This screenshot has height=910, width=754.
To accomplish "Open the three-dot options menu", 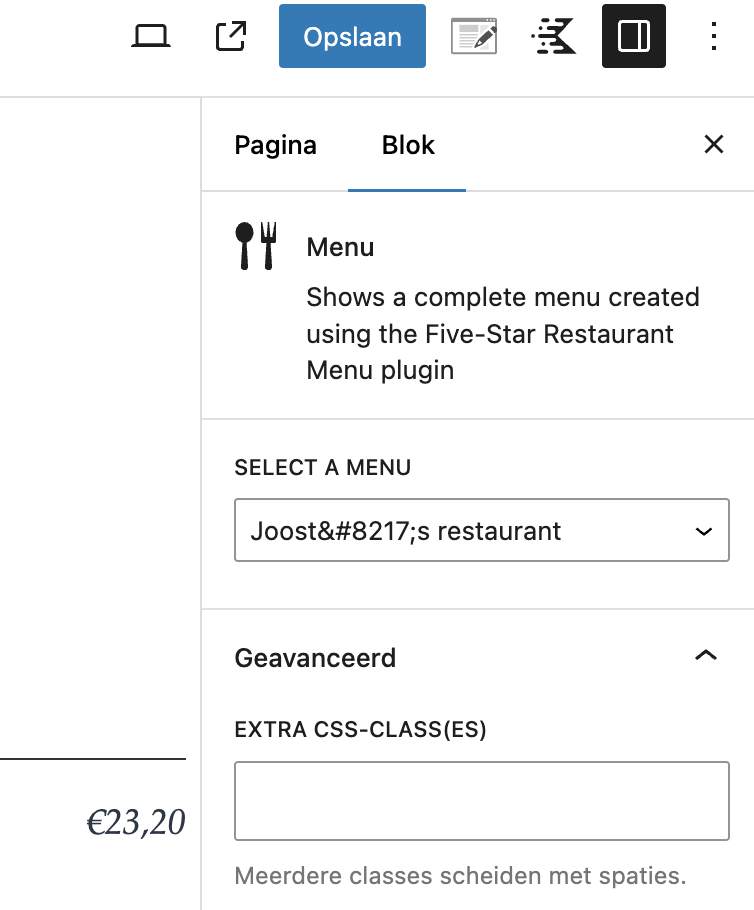I will [713, 37].
